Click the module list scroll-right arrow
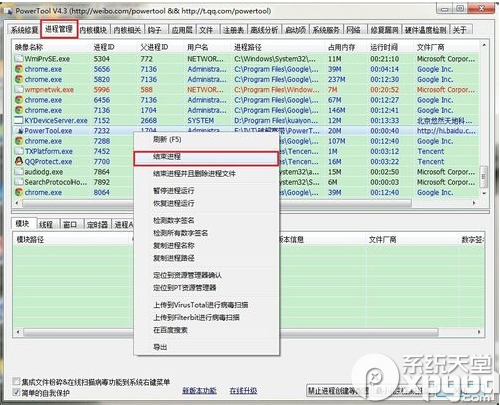500x405 pixels. 479,332
